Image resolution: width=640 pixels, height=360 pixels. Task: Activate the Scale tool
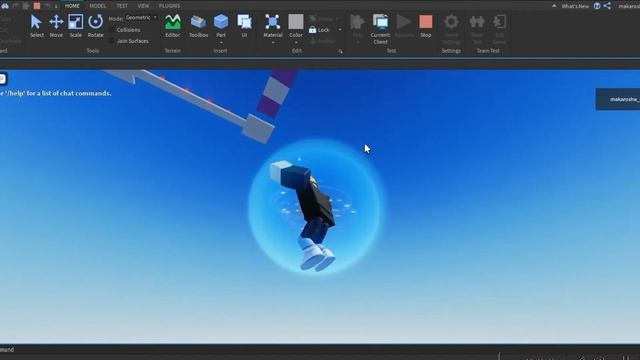tap(76, 26)
